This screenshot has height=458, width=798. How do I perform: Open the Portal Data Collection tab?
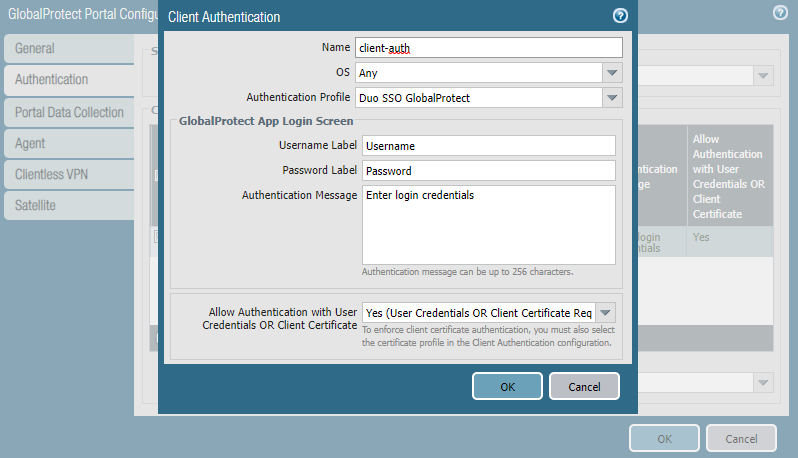point(69,112)
